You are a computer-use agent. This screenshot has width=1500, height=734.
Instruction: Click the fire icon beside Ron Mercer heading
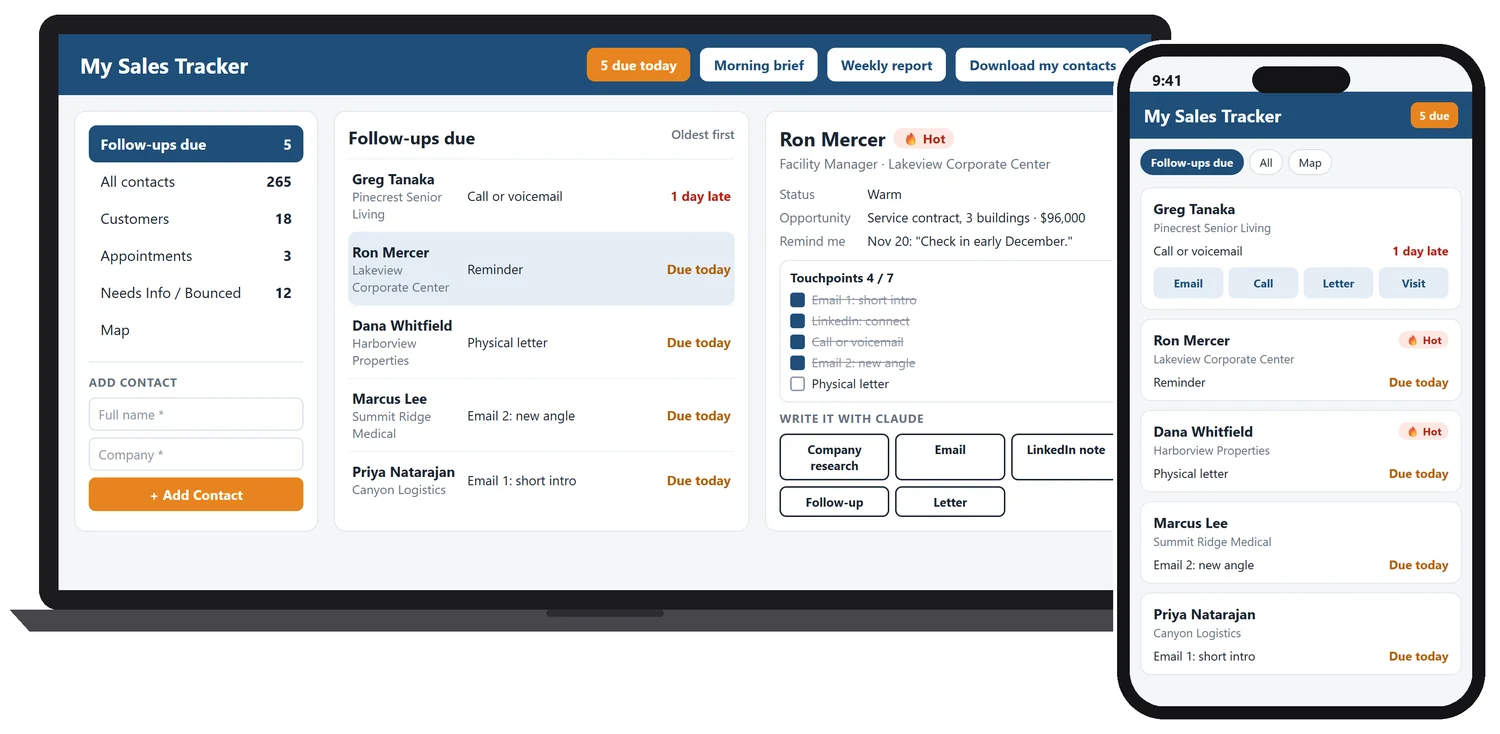click(x=910, y=139)
